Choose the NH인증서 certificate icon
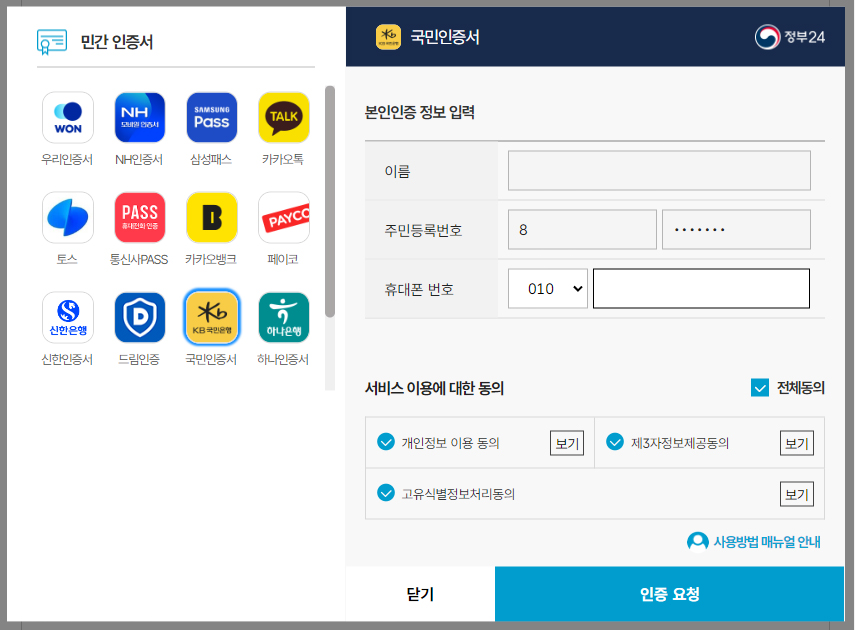The image size is (855, 630). click(140, 117)
